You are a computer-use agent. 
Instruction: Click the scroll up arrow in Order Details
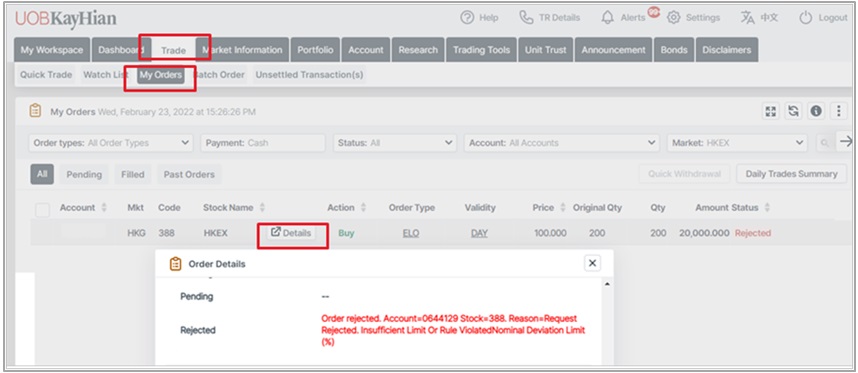pyautogui.click(x=606, y=285)
